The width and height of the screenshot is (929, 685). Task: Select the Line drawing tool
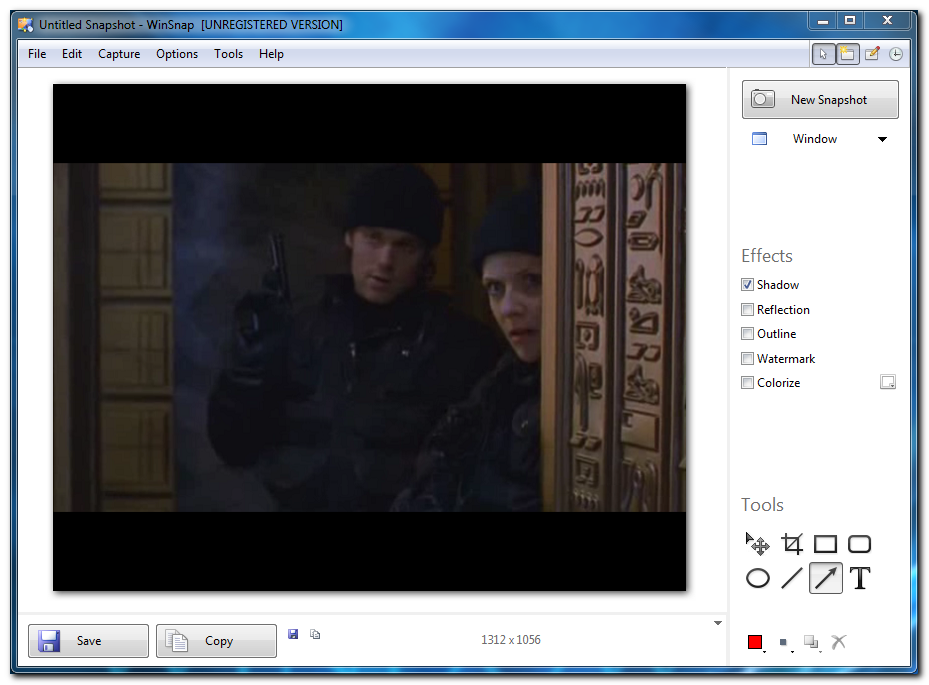(x=792, y=578)
